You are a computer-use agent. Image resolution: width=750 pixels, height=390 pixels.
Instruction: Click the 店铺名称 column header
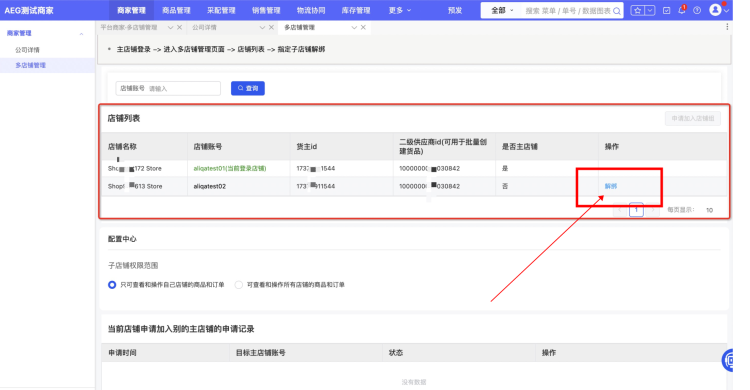[122, 146]
